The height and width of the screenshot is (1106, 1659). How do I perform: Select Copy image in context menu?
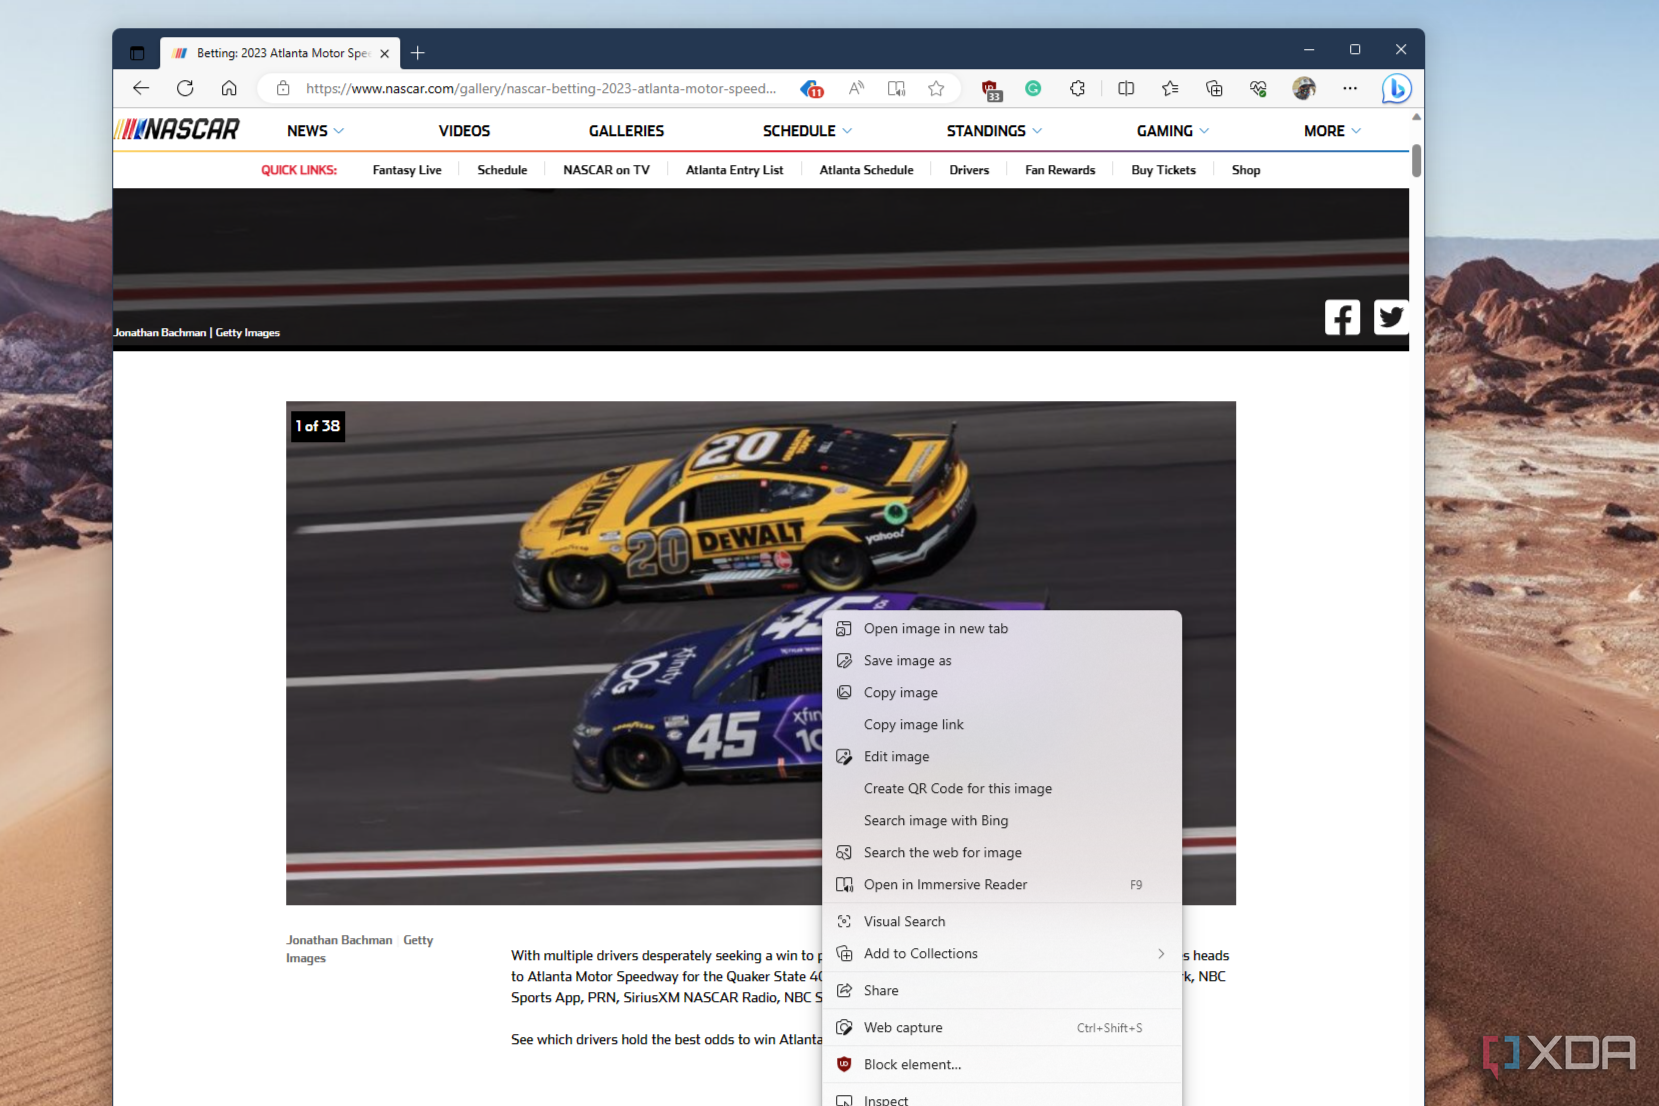(1002, 693)
